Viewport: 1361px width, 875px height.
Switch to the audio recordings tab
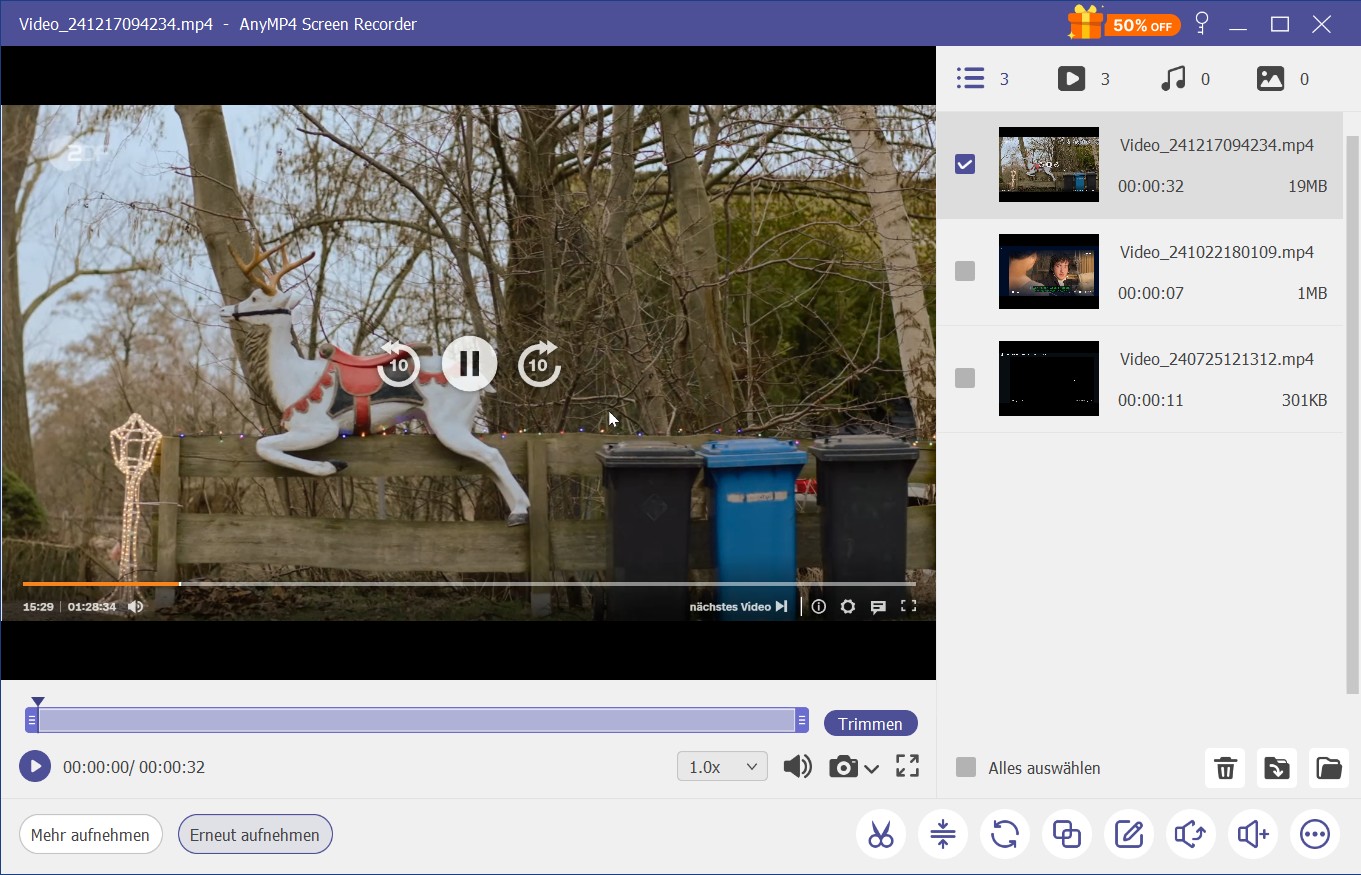pyautogui.click(x=1172, y=79)
